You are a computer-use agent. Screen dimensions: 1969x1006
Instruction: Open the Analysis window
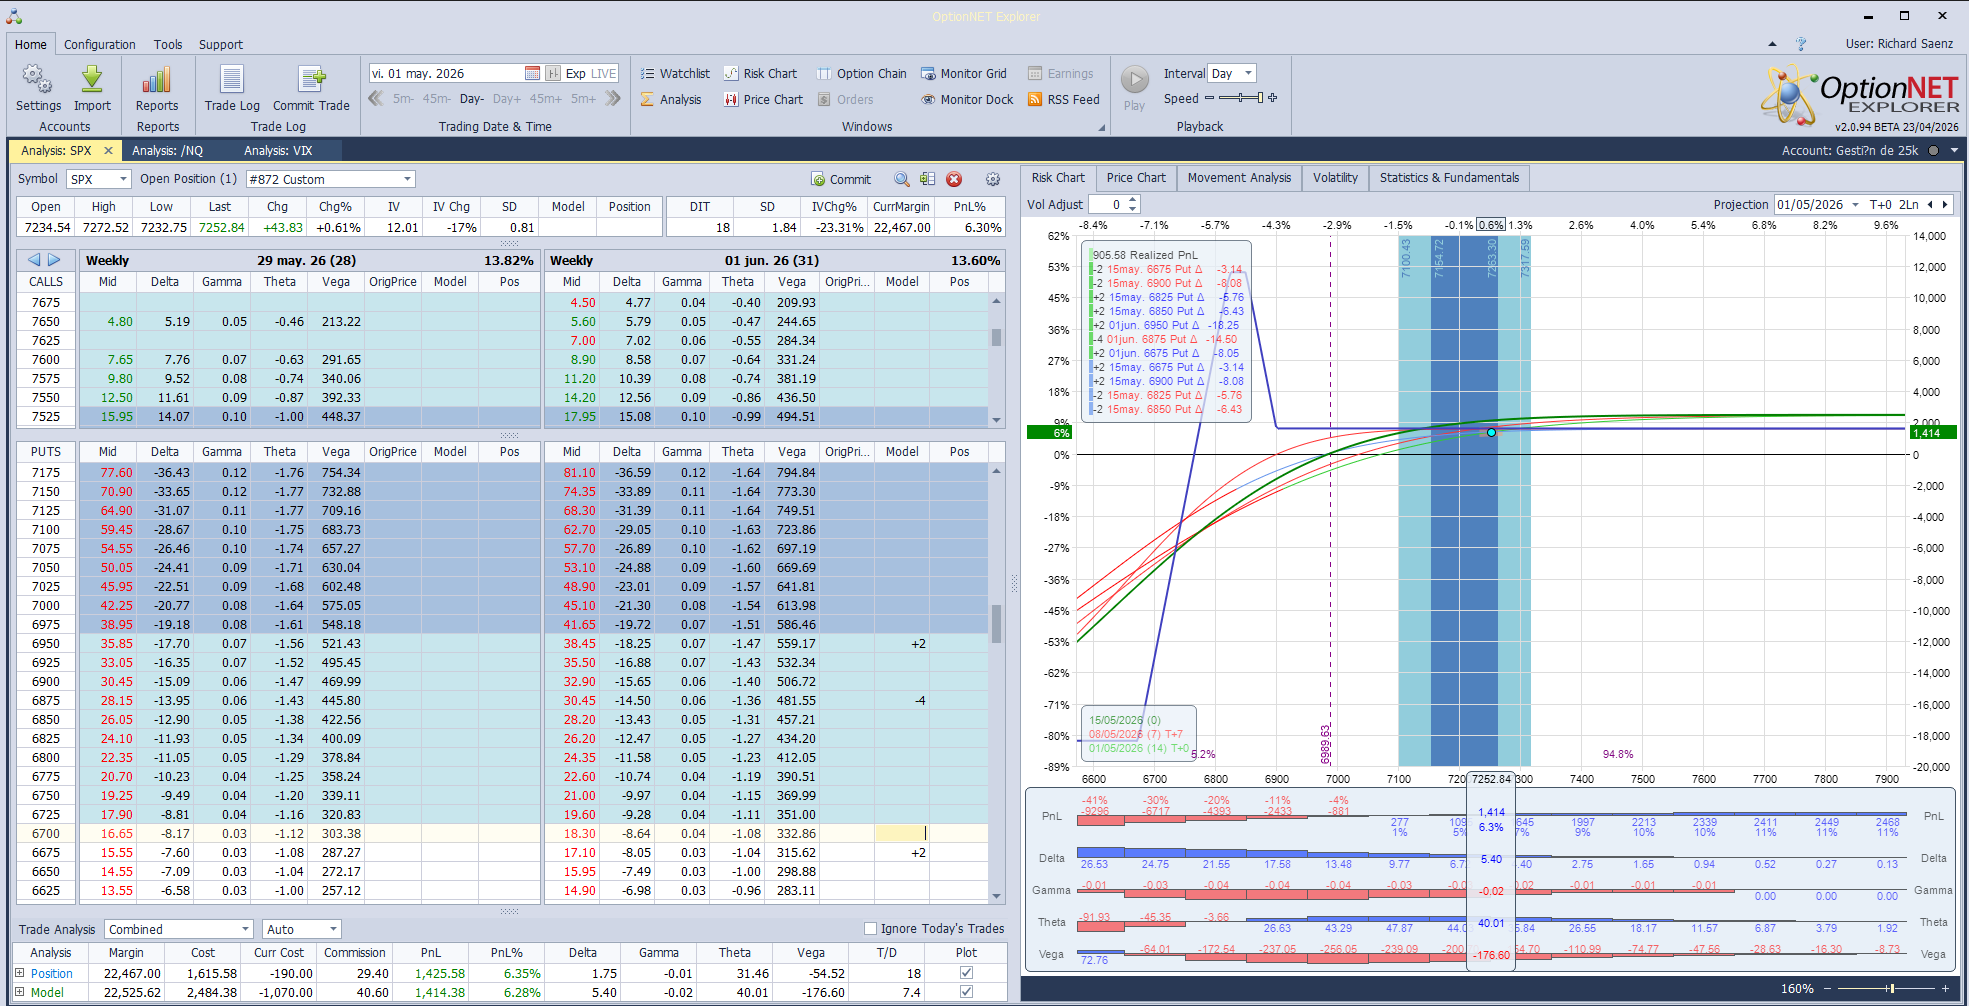671,99
